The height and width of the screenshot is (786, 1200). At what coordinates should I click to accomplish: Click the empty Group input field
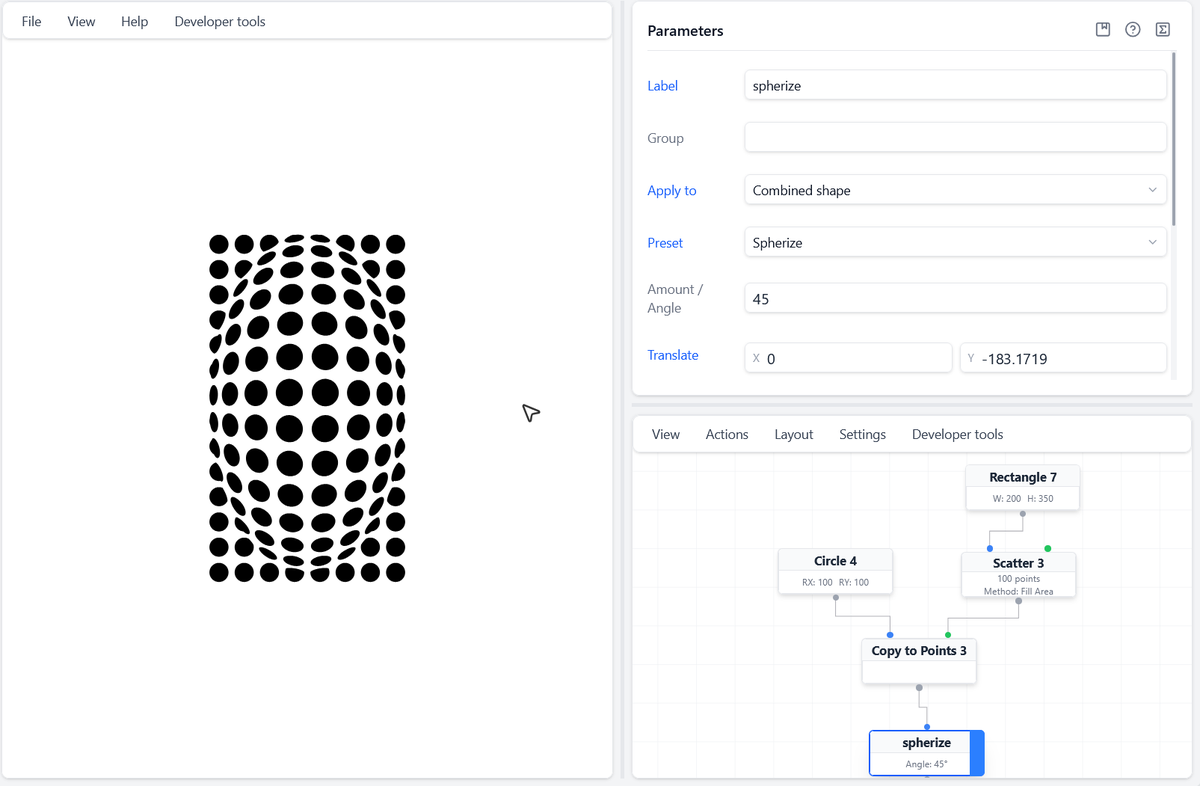coord(955,138)
